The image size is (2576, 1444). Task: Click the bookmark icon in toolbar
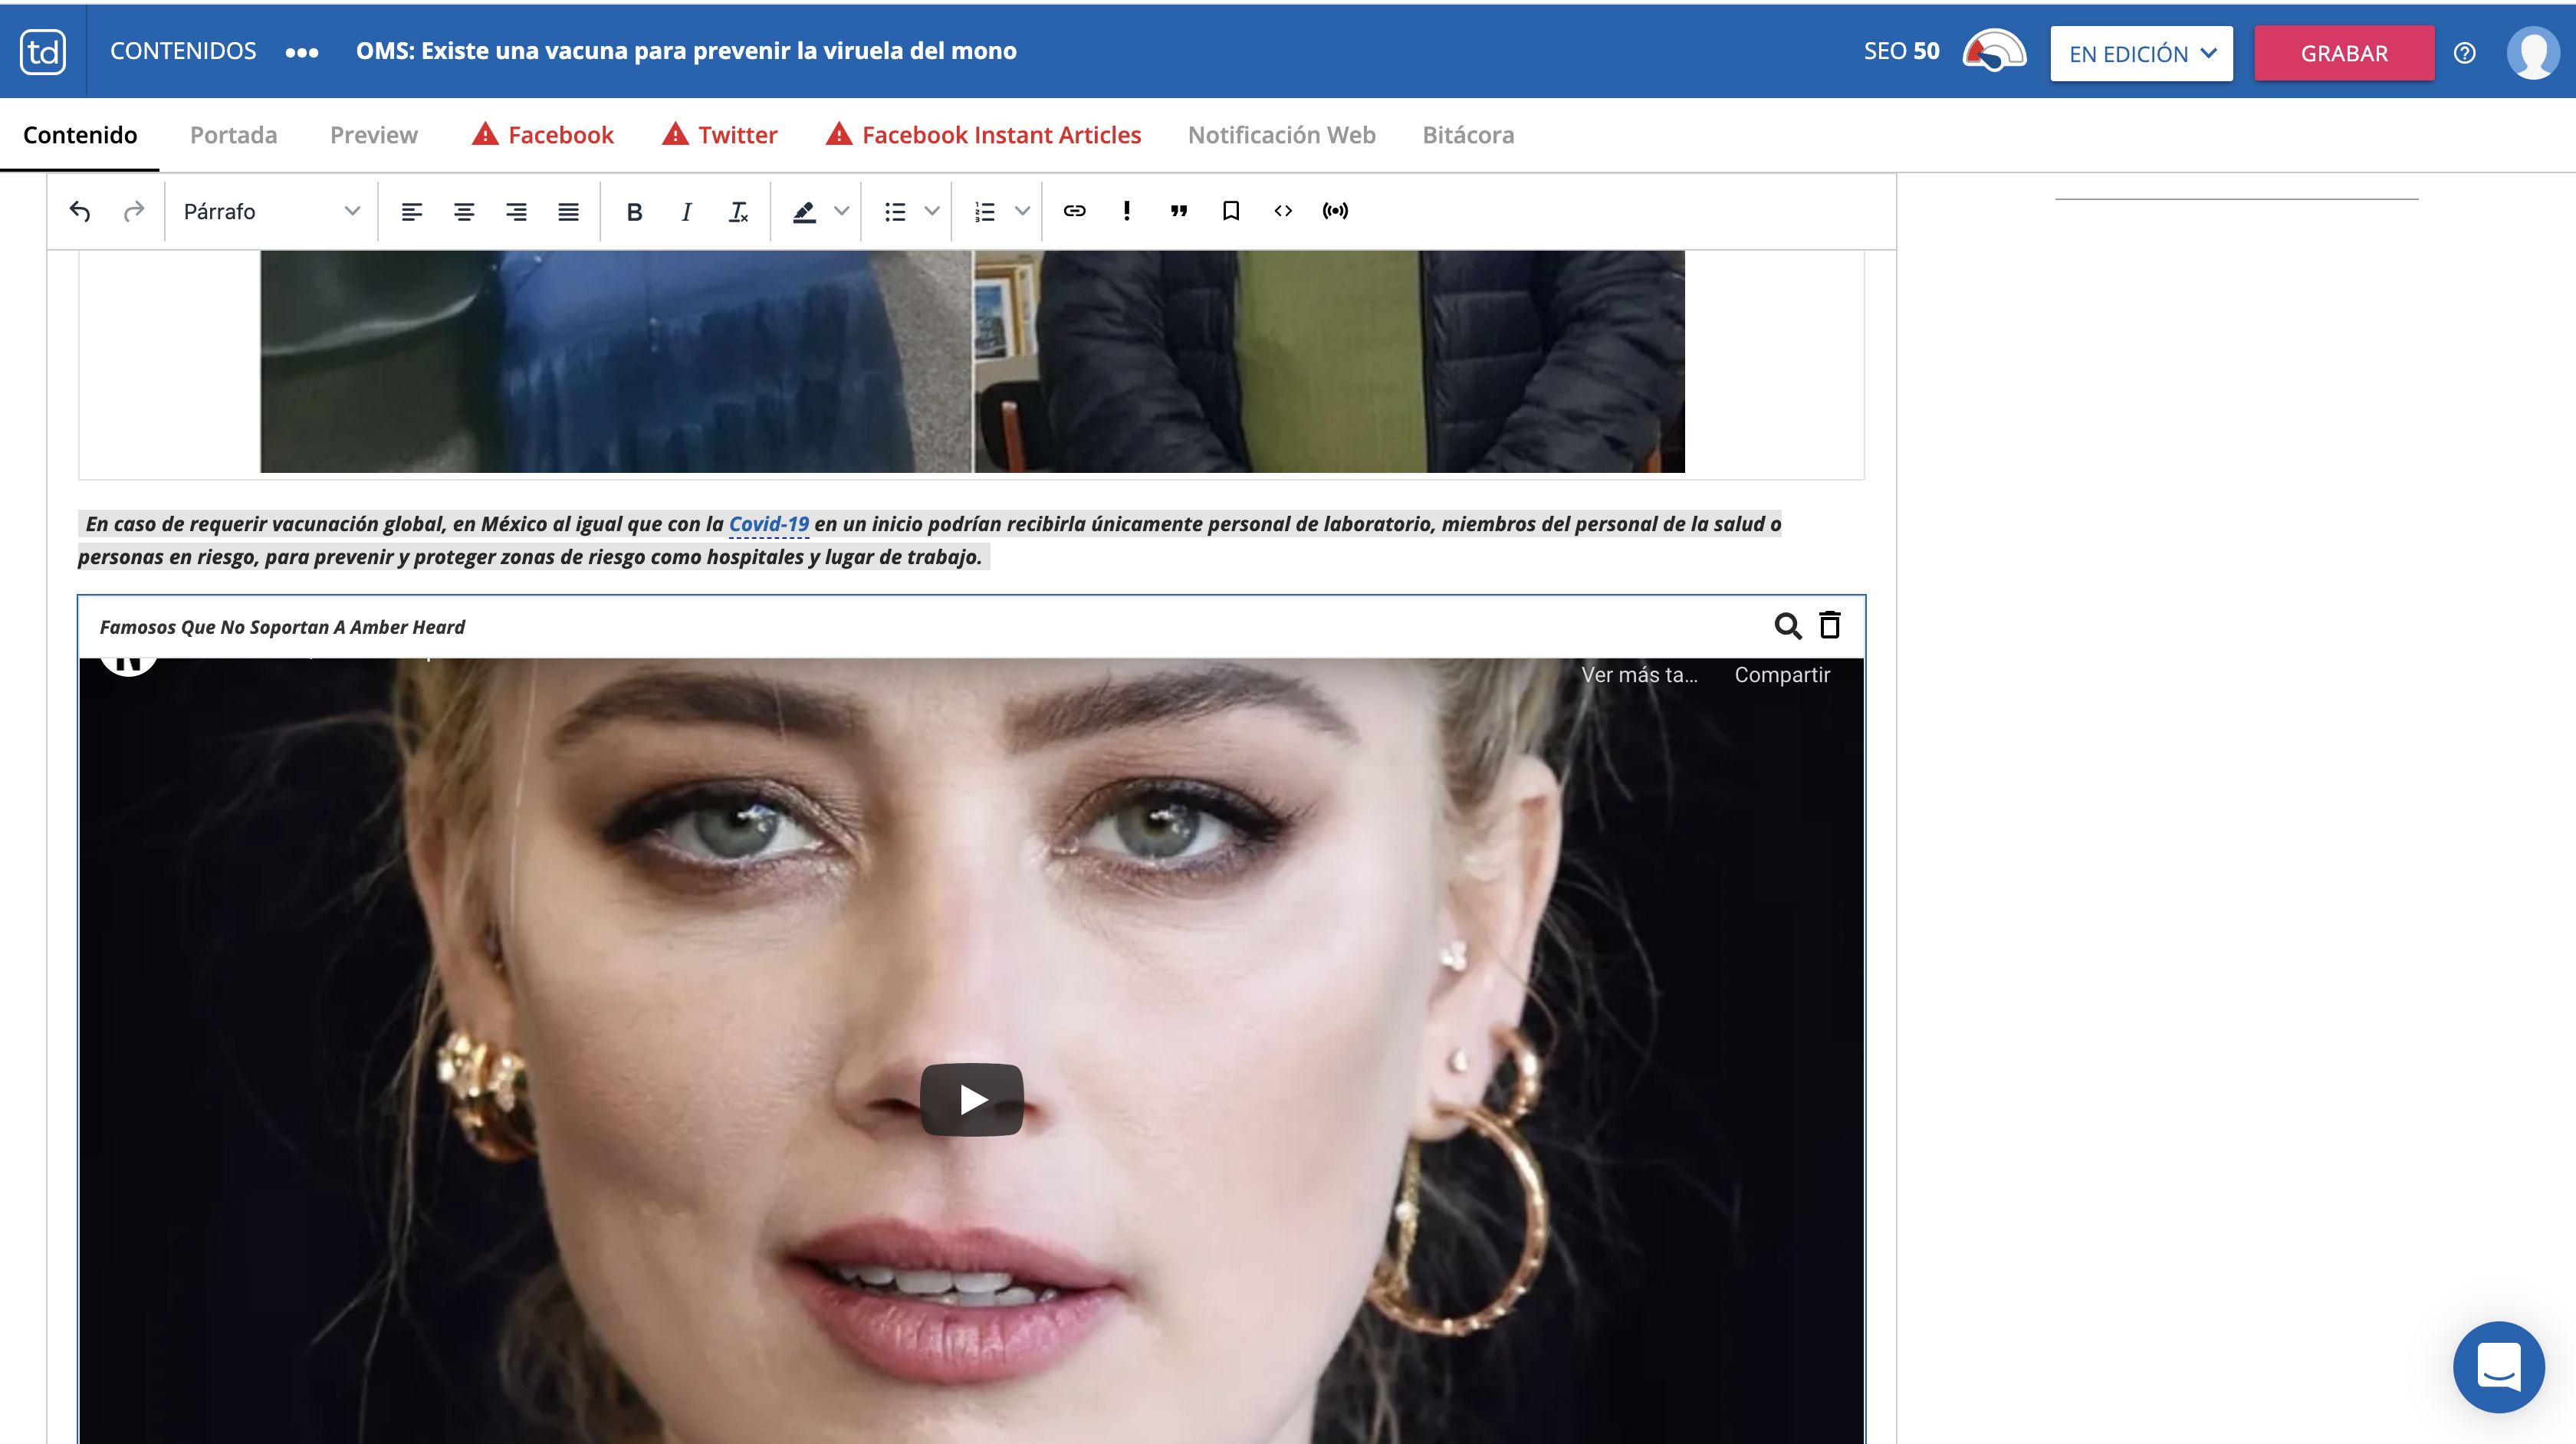pyautogui.click(x=1231, y=211)
